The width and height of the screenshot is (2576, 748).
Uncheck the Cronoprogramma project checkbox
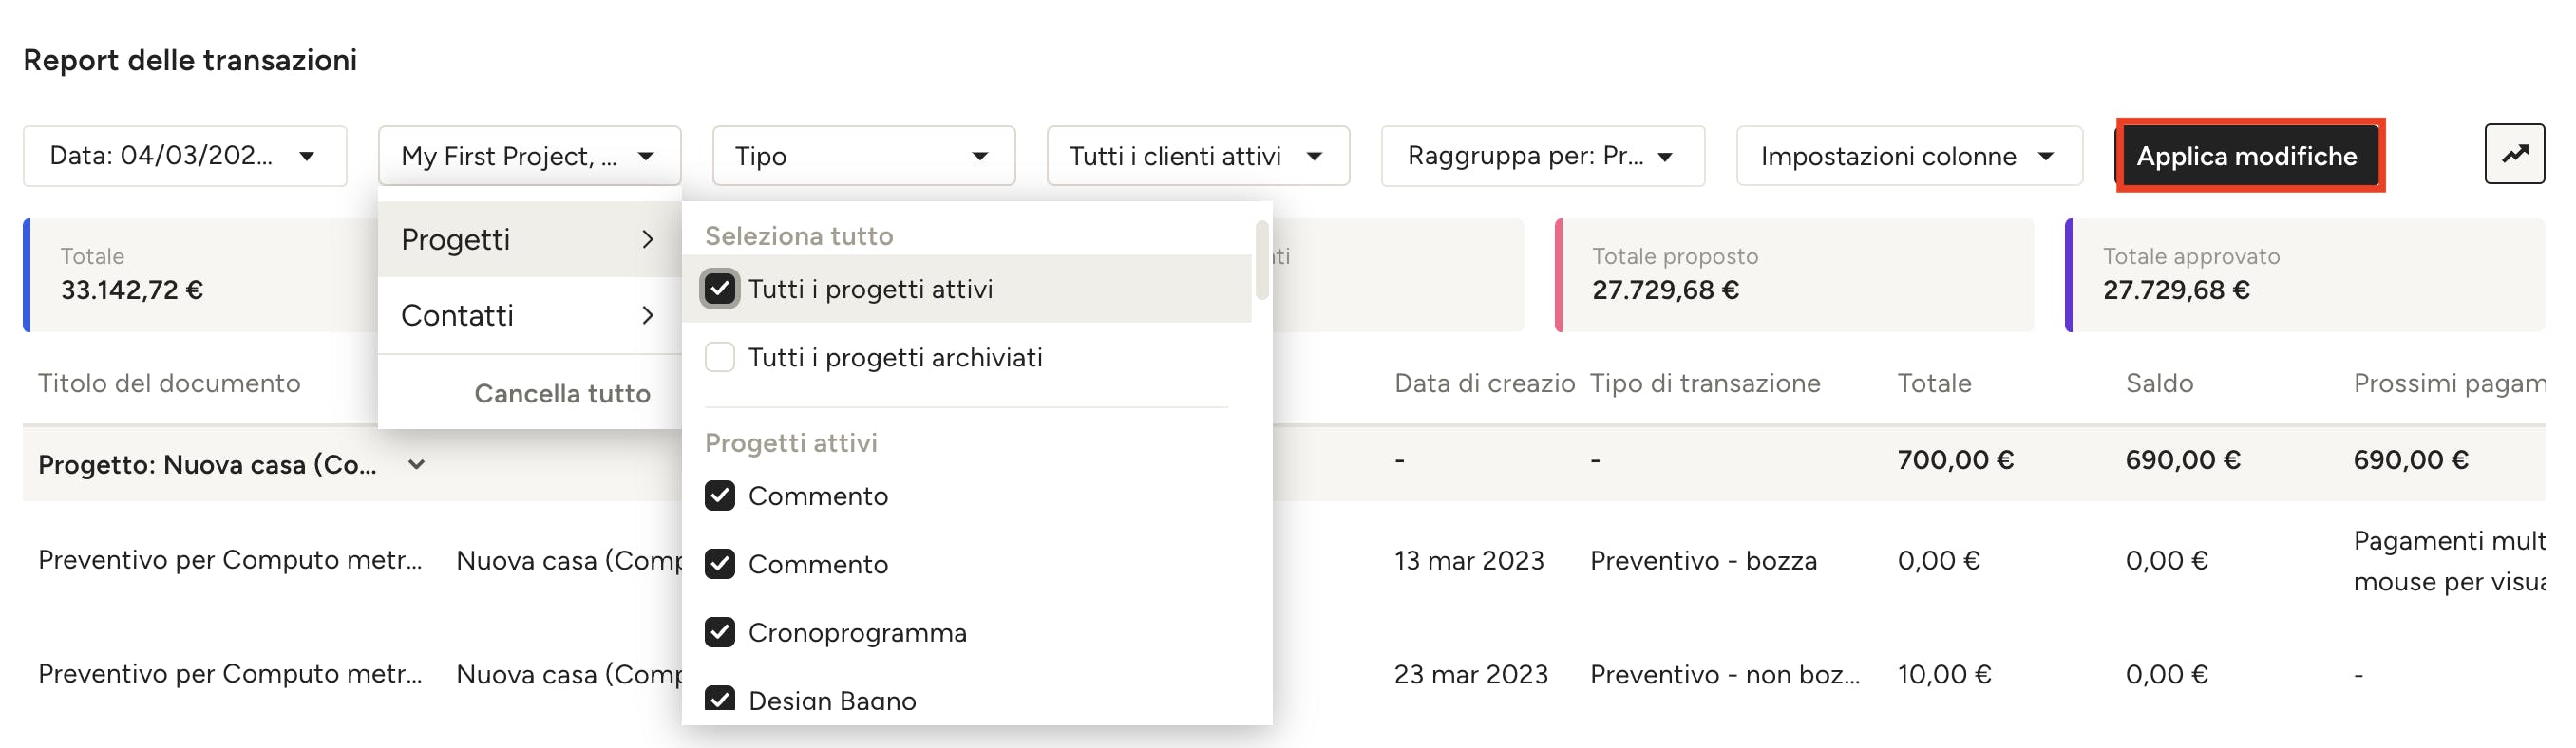click(720, 632)
